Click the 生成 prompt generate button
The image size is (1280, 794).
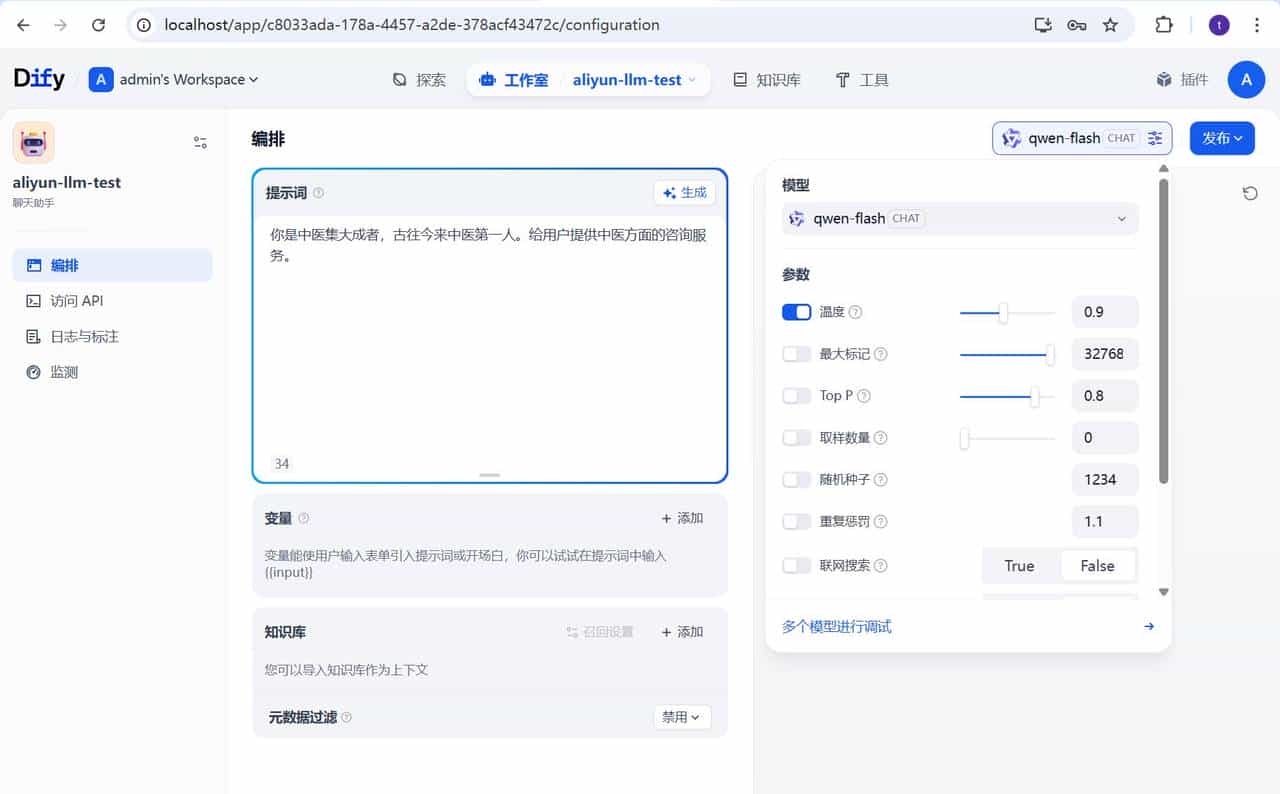[685, 193]
